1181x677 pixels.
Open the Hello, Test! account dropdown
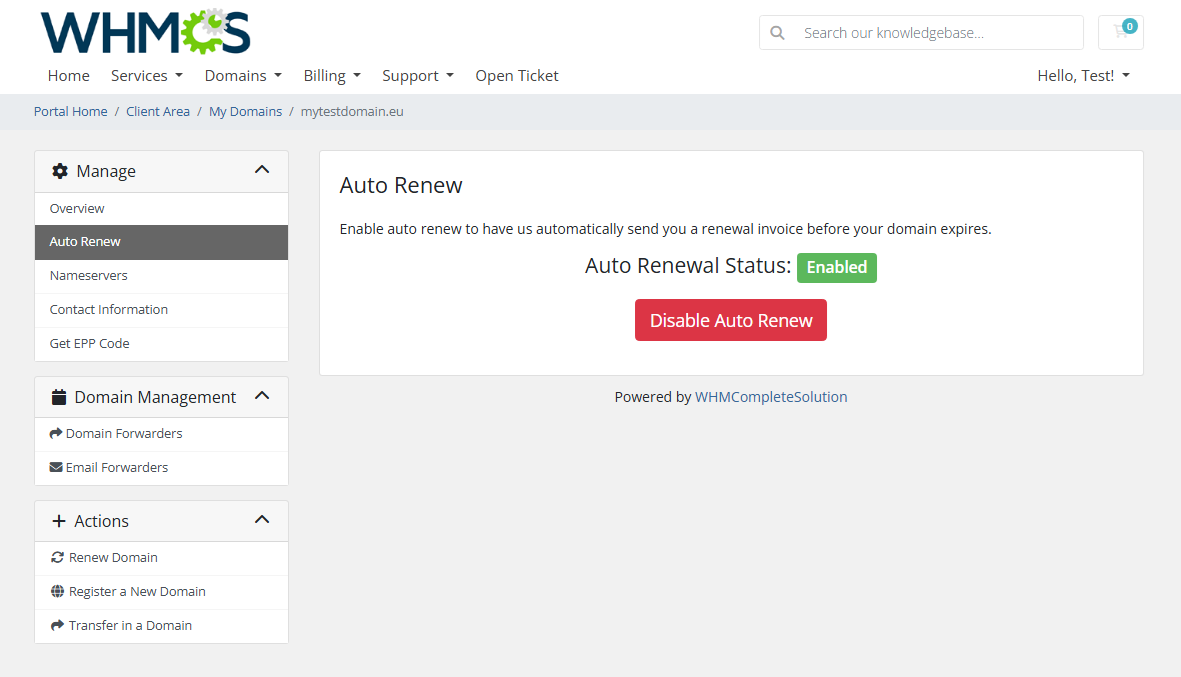[1084, 75]
